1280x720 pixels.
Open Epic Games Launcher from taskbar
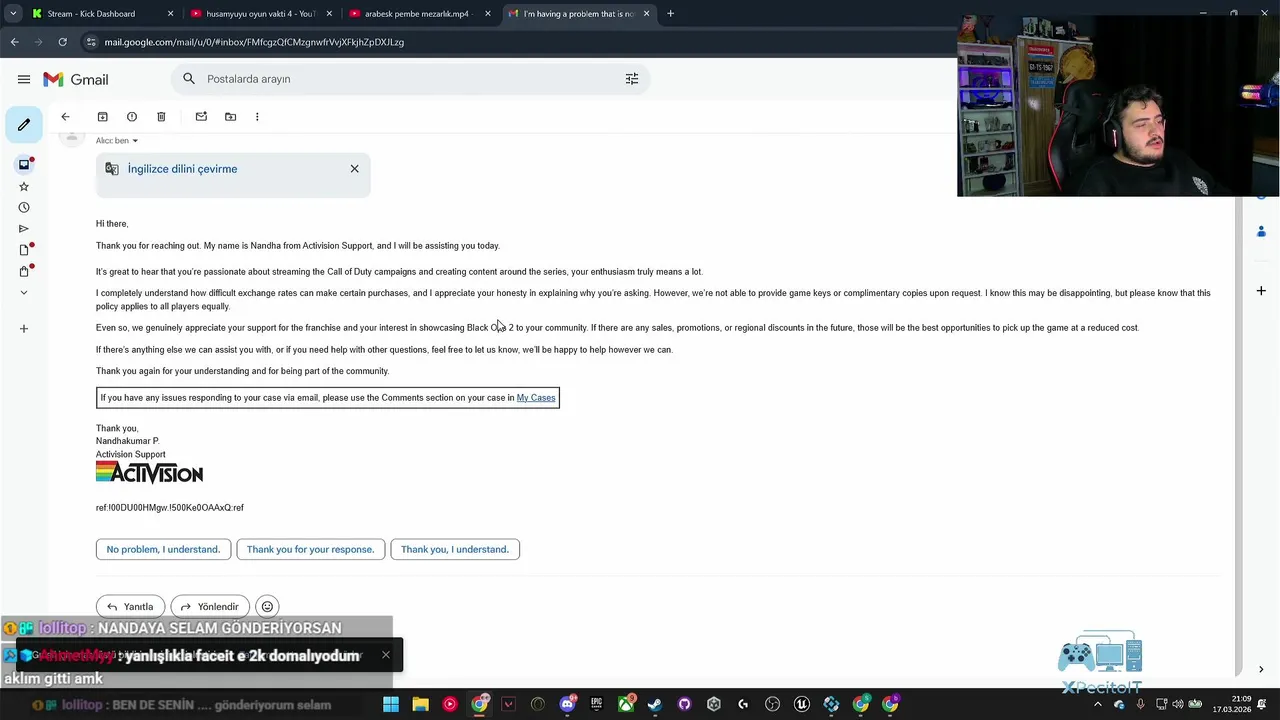pos(596,704)
